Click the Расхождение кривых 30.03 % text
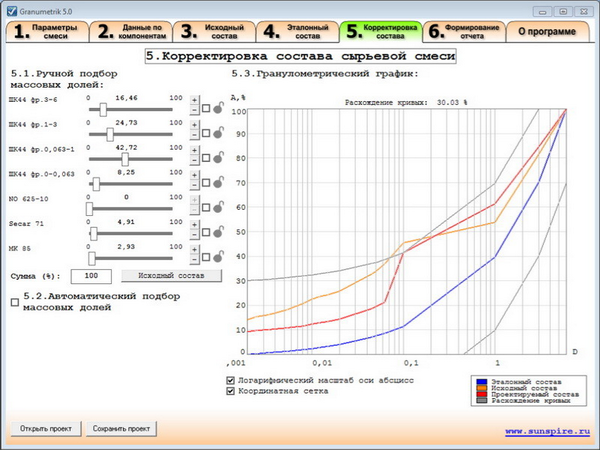Screen dimensions: 600x450 click(406, 103)
